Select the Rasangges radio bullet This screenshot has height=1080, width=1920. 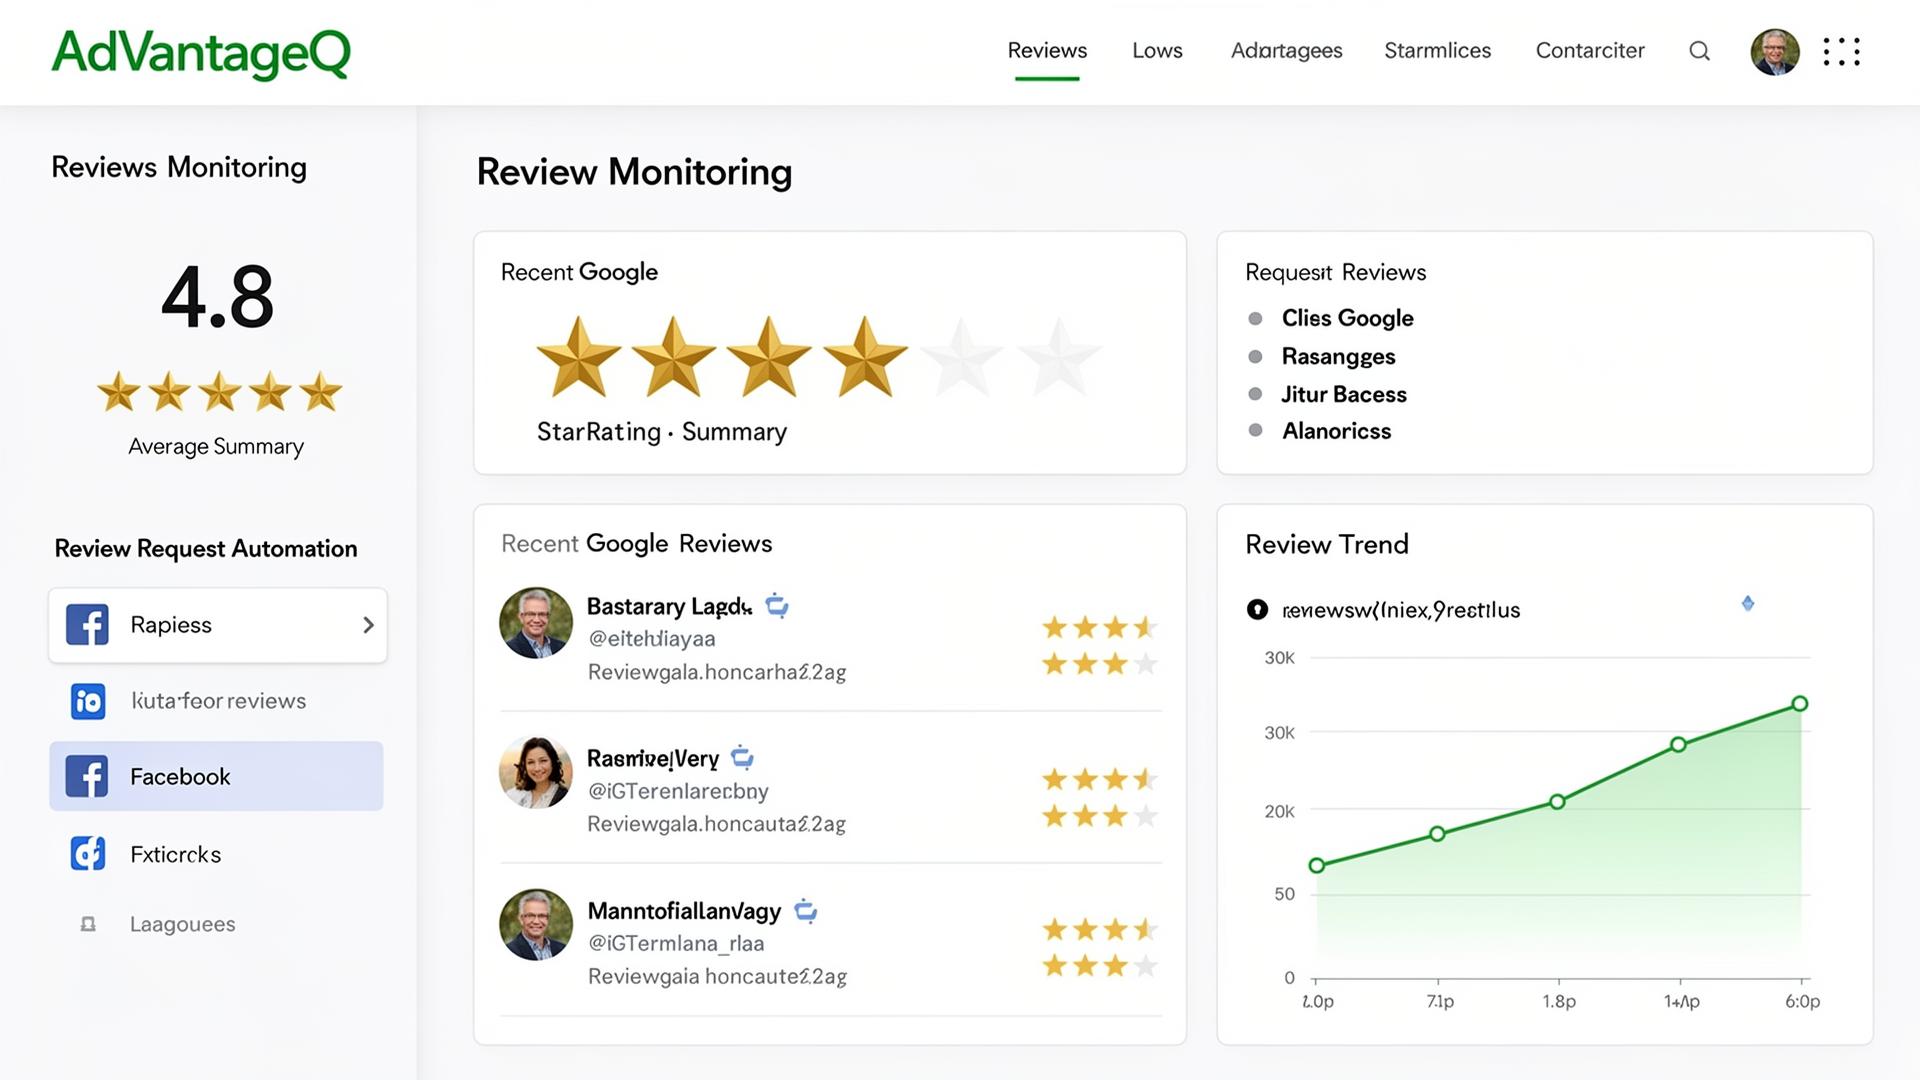[x=1255, y=357]
